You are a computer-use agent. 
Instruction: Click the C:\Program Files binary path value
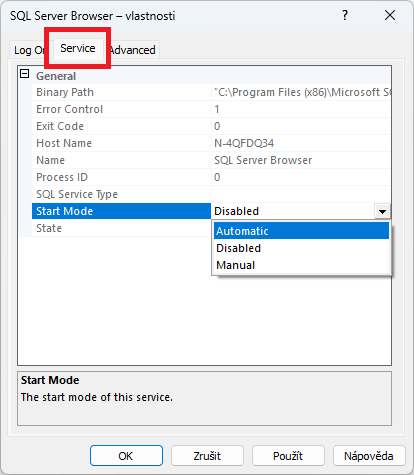302,92
